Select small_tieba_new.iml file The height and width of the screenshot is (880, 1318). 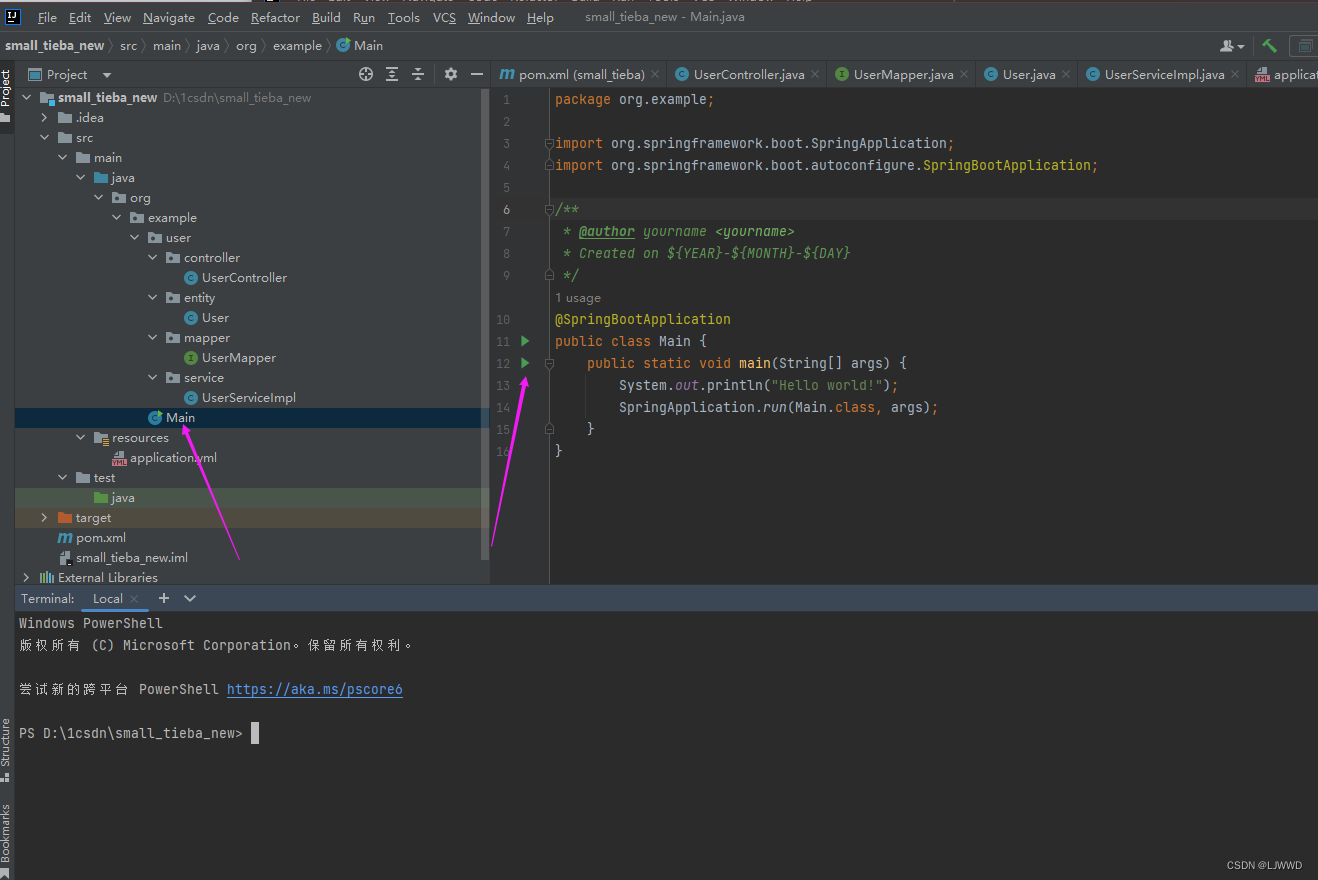131,558
